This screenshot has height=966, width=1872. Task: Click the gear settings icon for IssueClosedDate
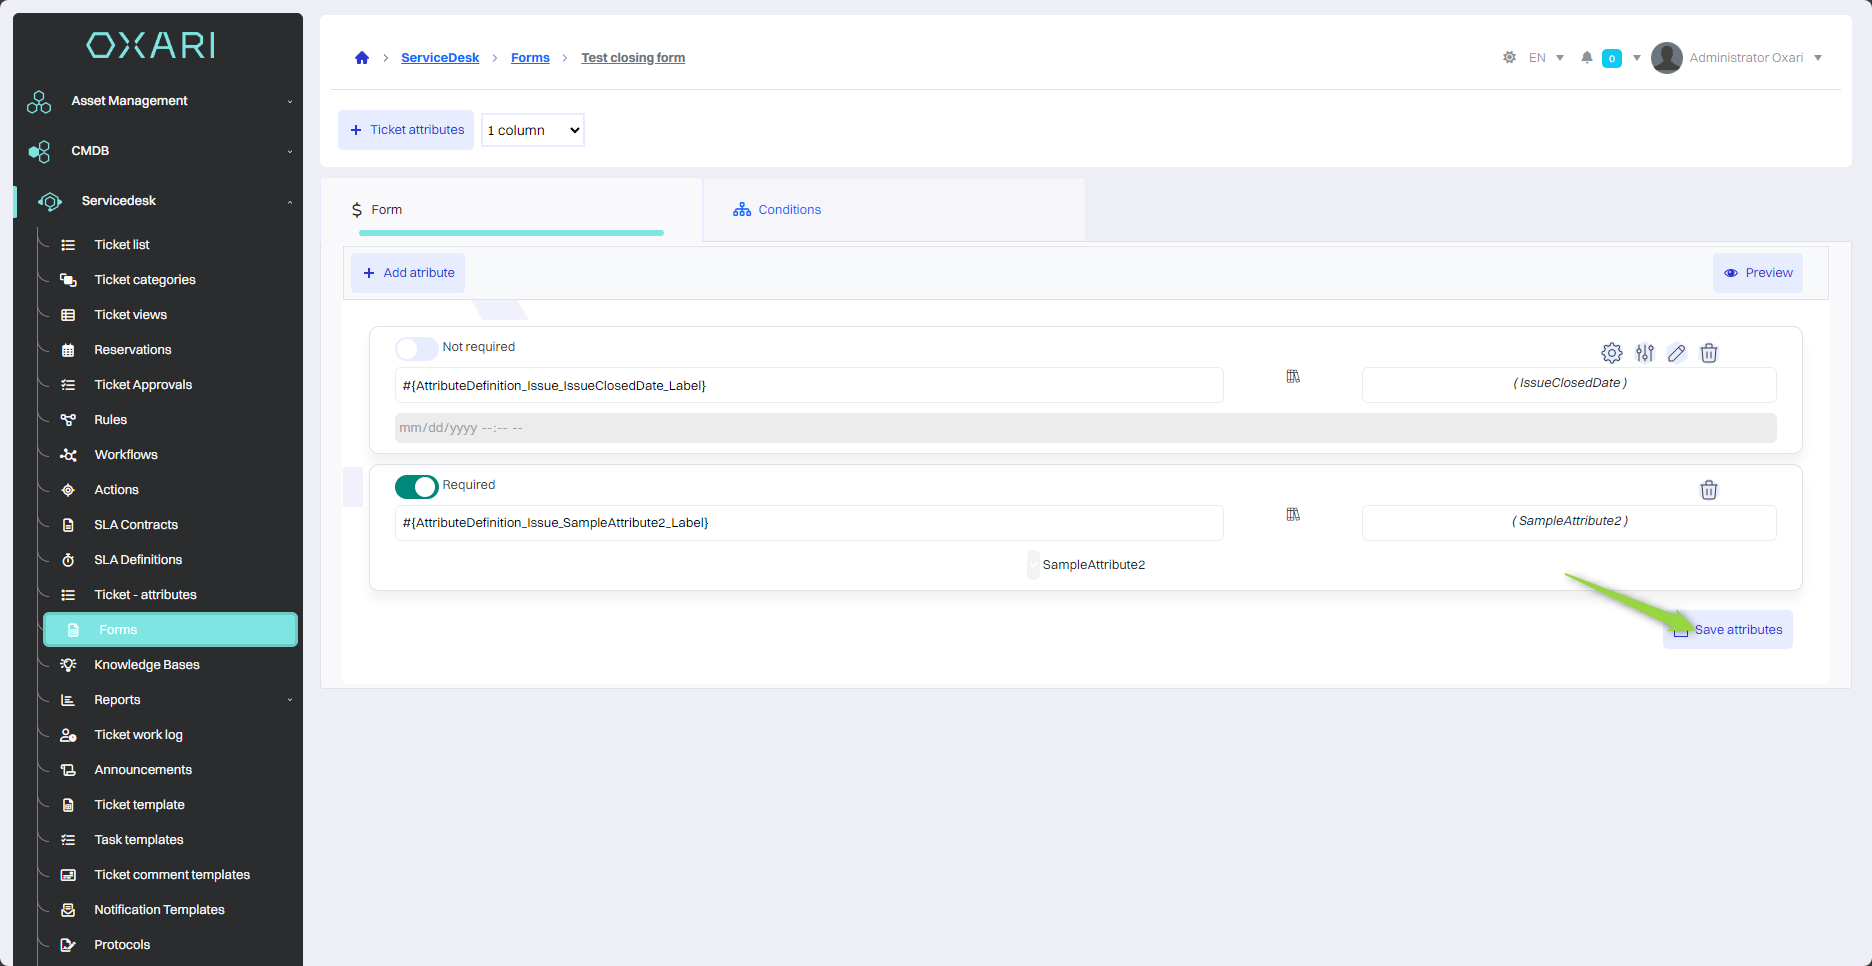pos(1611,353)
